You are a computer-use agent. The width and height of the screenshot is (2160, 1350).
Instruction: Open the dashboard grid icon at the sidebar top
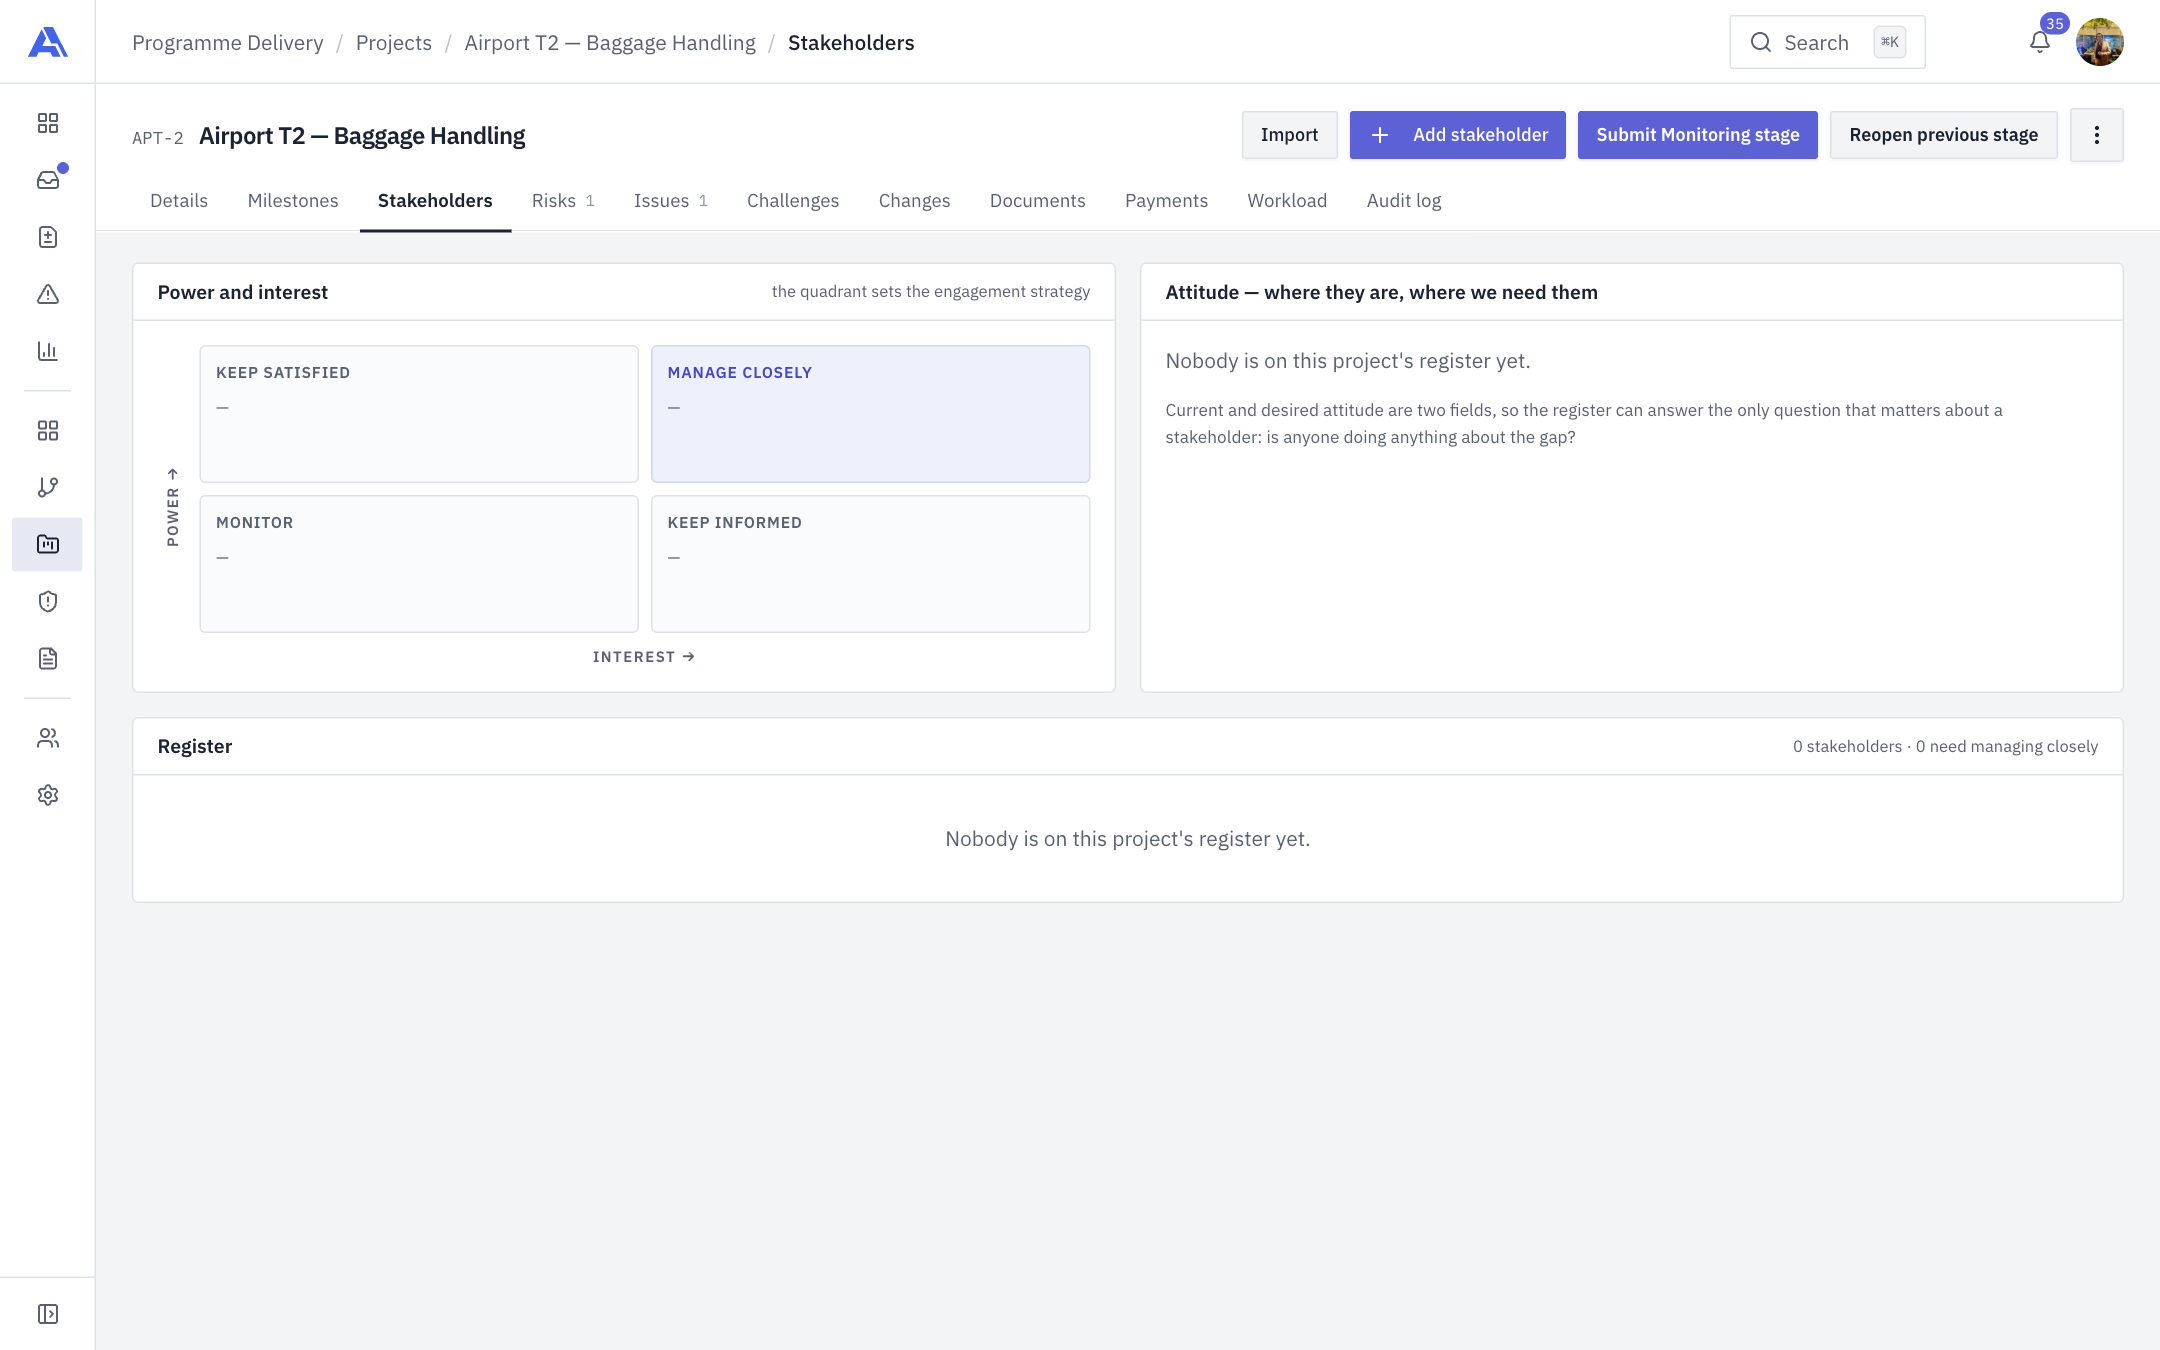click(47, 123)
